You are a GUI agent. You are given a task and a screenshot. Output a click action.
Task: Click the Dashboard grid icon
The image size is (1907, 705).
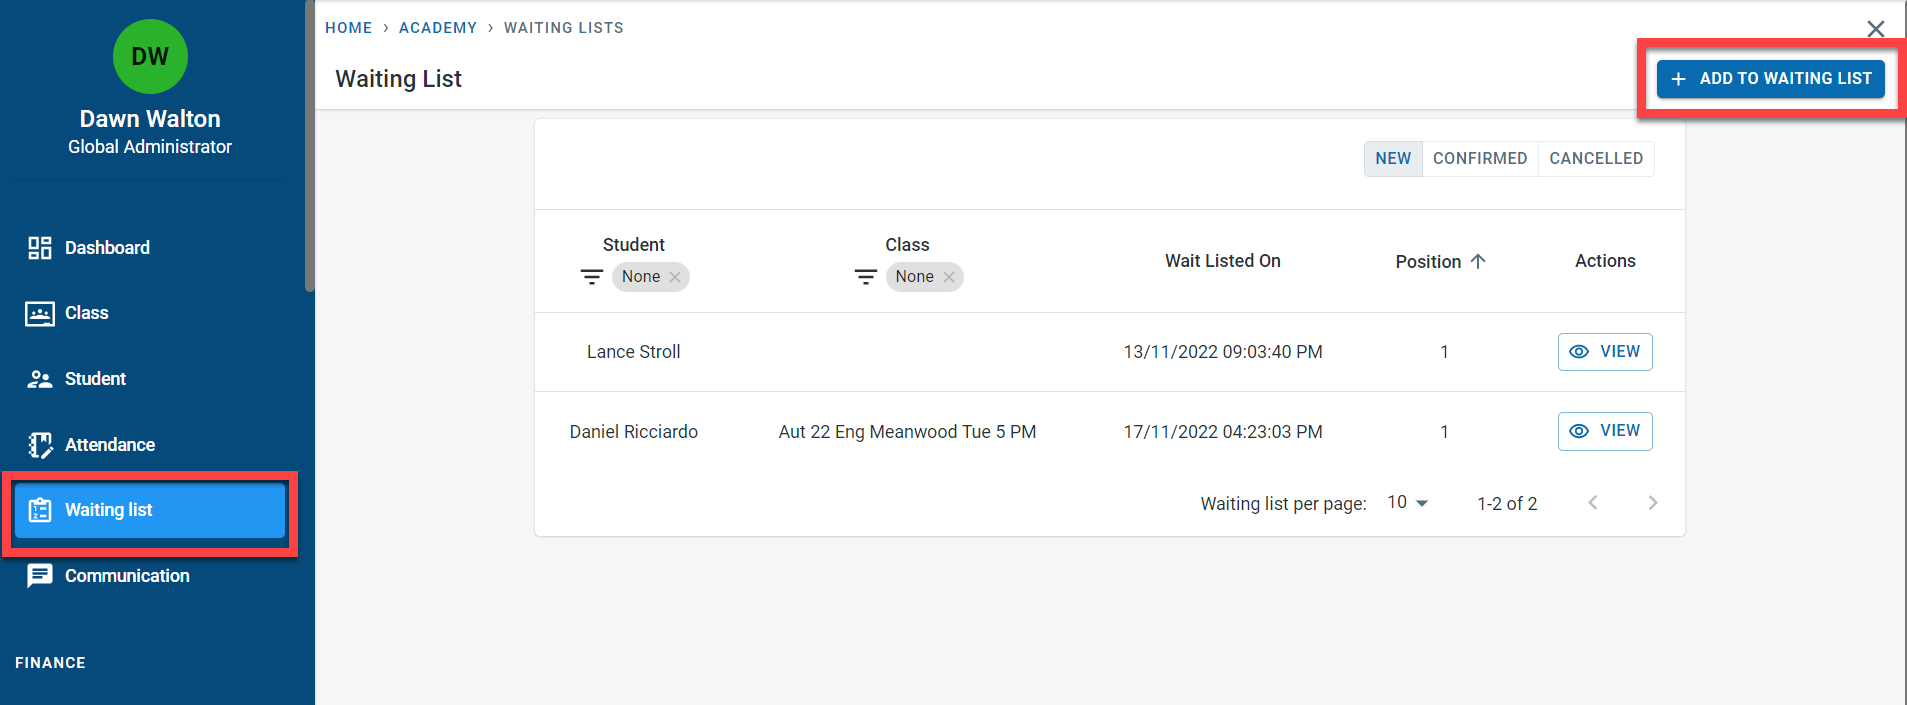click(x=40, y=248)
